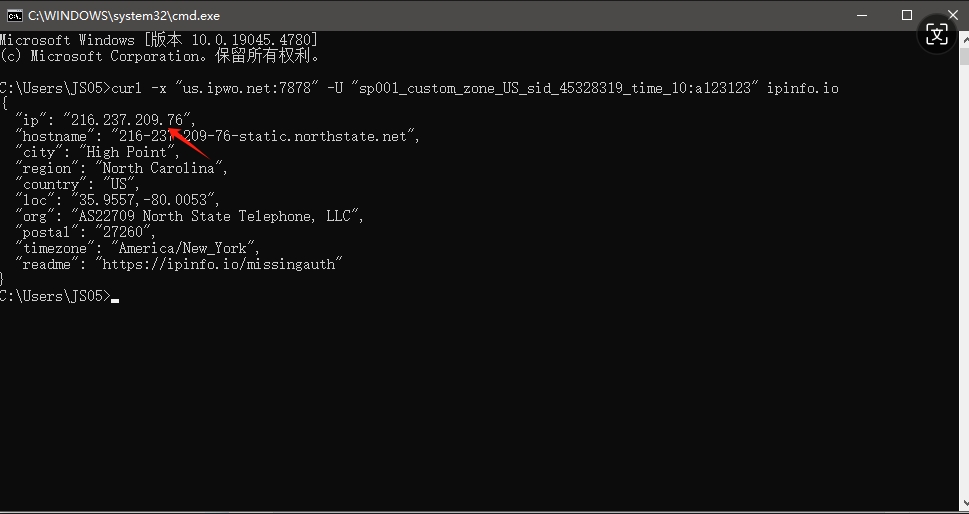This screenshot has height=514, width=969.
Task: Click the hostname value northstate.net
Action: (x=350, y=137)
